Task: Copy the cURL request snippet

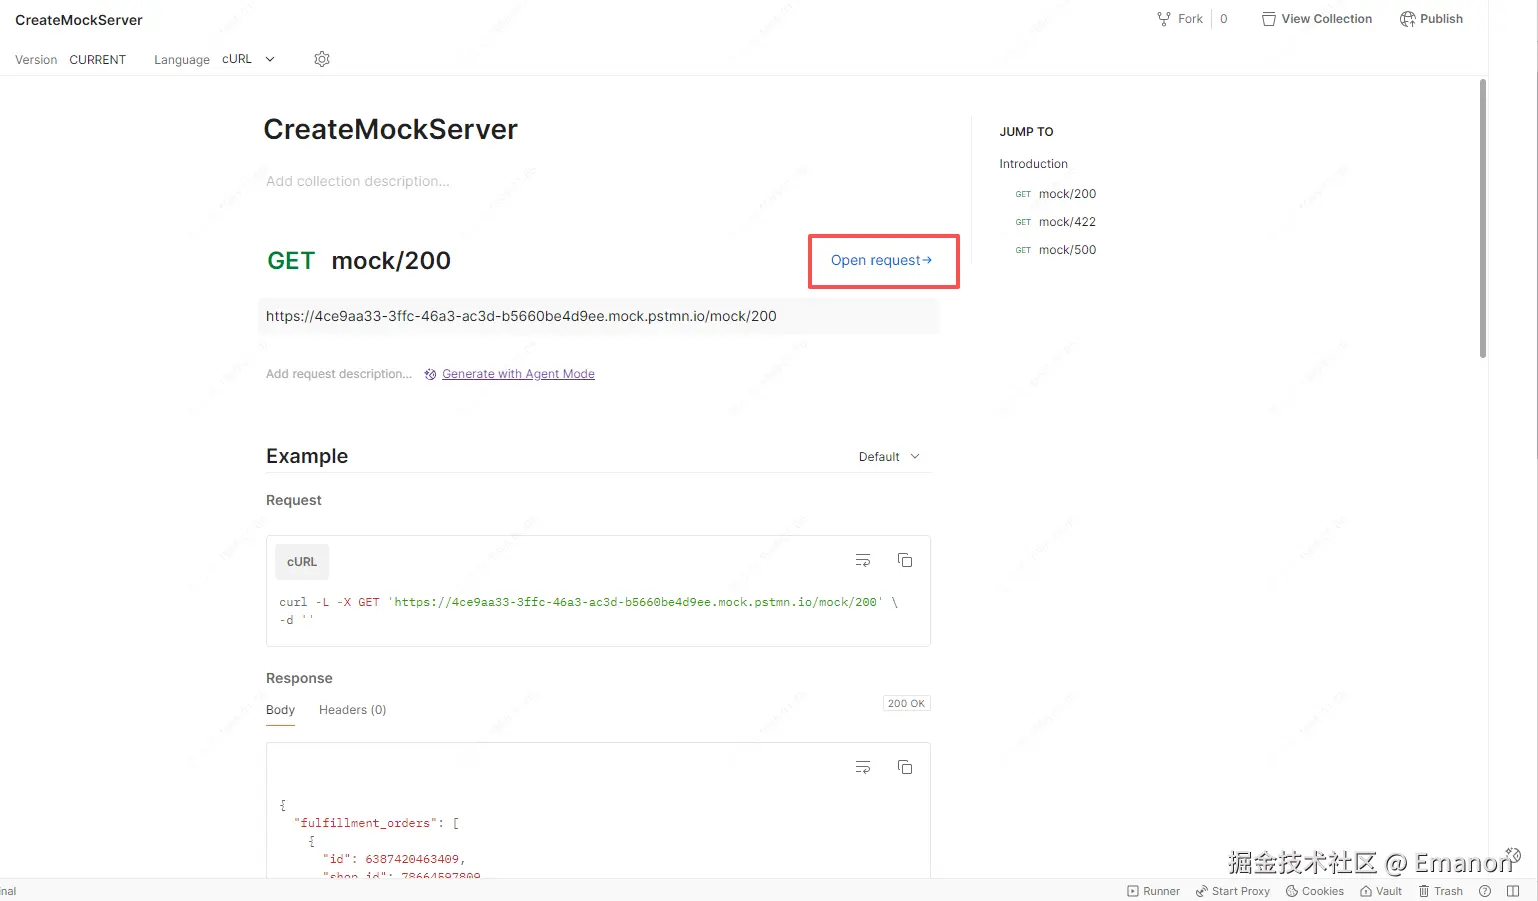Action: point(905,561)
